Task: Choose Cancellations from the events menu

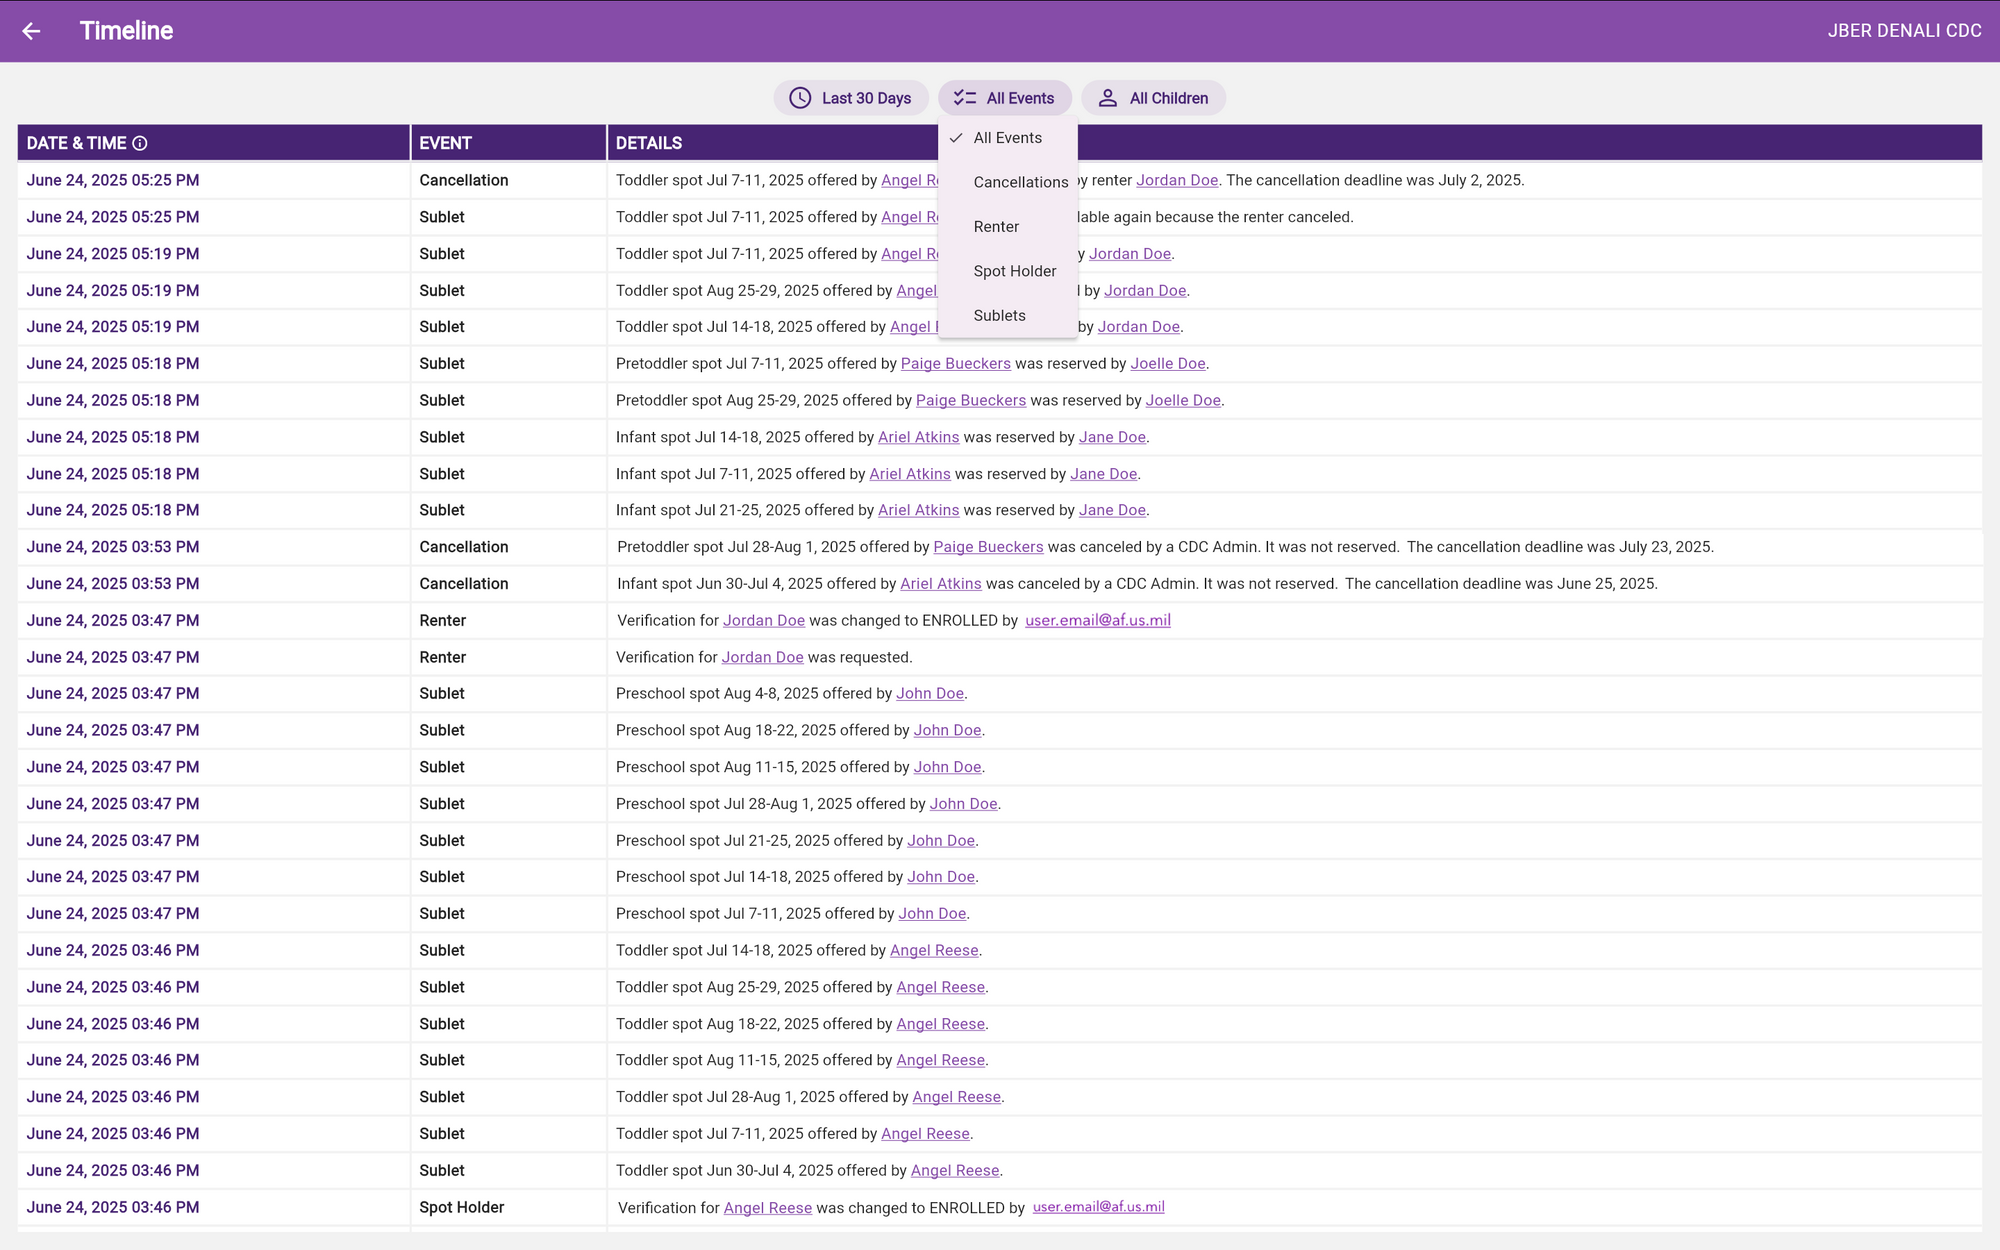Action: (1008, 182)
